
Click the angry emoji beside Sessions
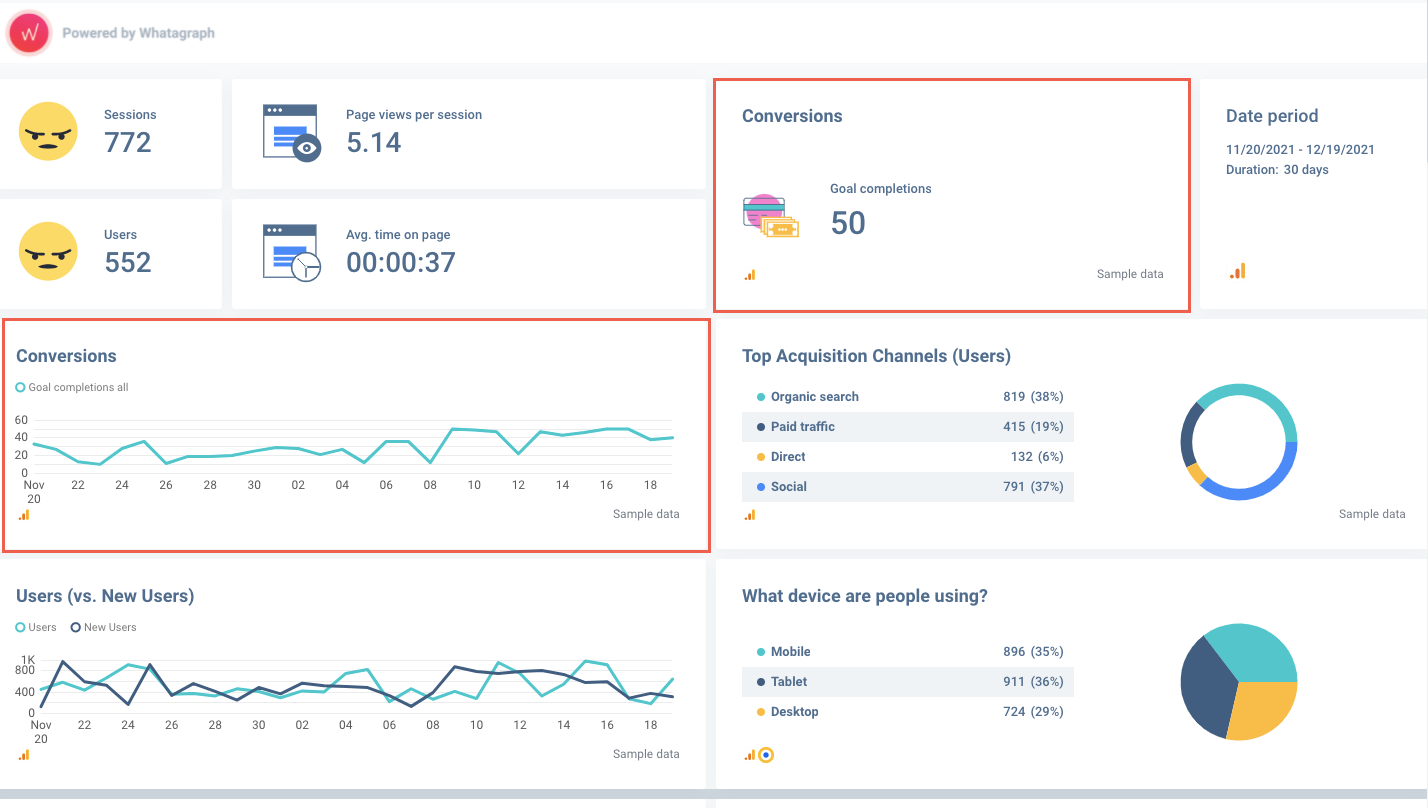[x=48, y=131]
